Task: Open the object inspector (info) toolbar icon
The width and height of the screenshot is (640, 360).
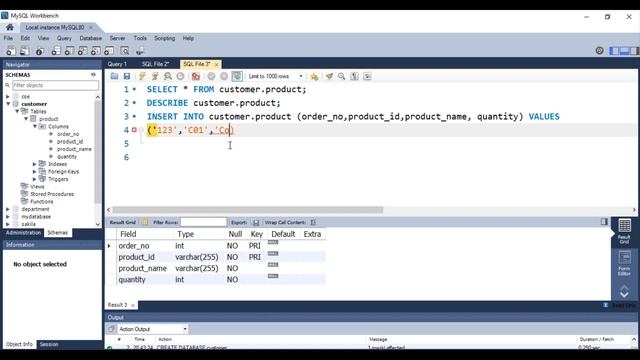Action: coord(40,51)
